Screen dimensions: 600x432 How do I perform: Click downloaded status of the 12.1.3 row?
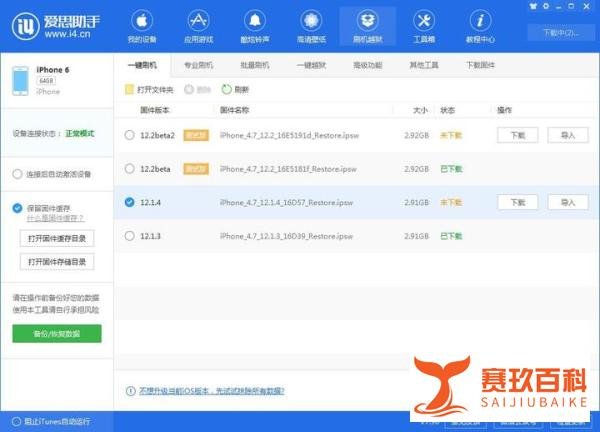451,236
